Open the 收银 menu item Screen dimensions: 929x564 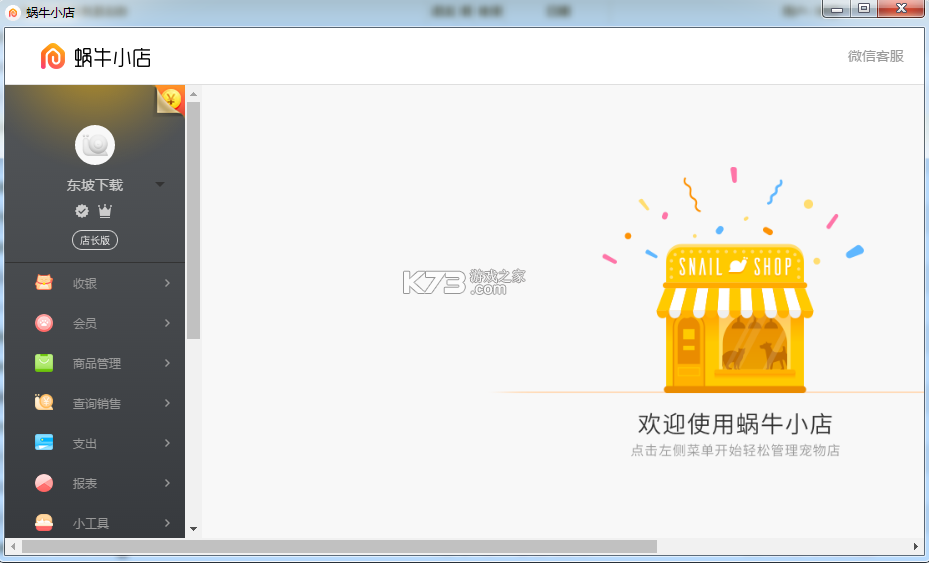pyautogui.click(x=95, y=283)
